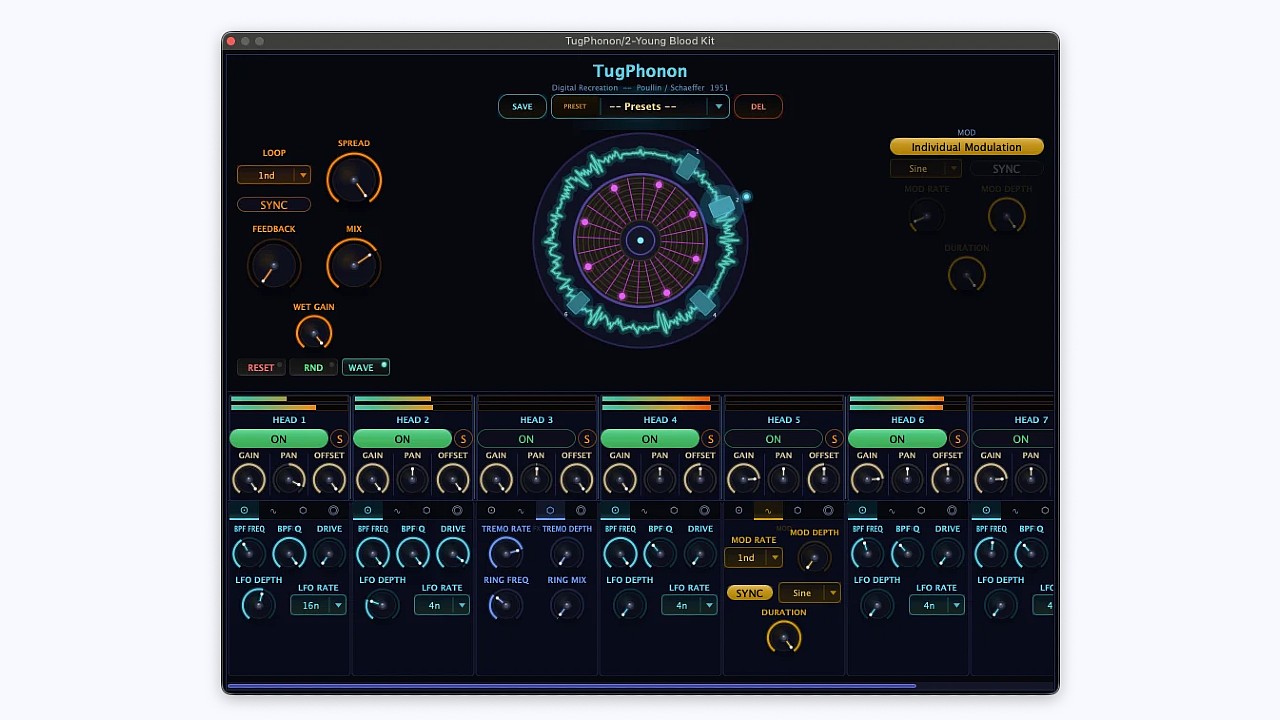Click Head 1 GAIN knob
1280x720 pixels.
tap(249, 479)
